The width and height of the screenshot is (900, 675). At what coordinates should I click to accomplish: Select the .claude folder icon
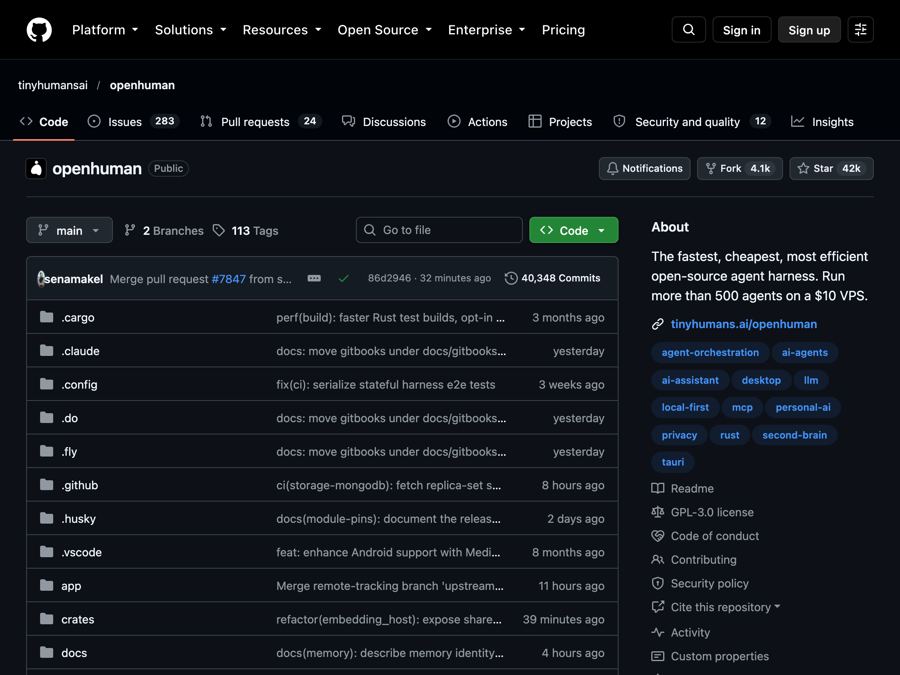pyautogui.click(x=46, y=351)
